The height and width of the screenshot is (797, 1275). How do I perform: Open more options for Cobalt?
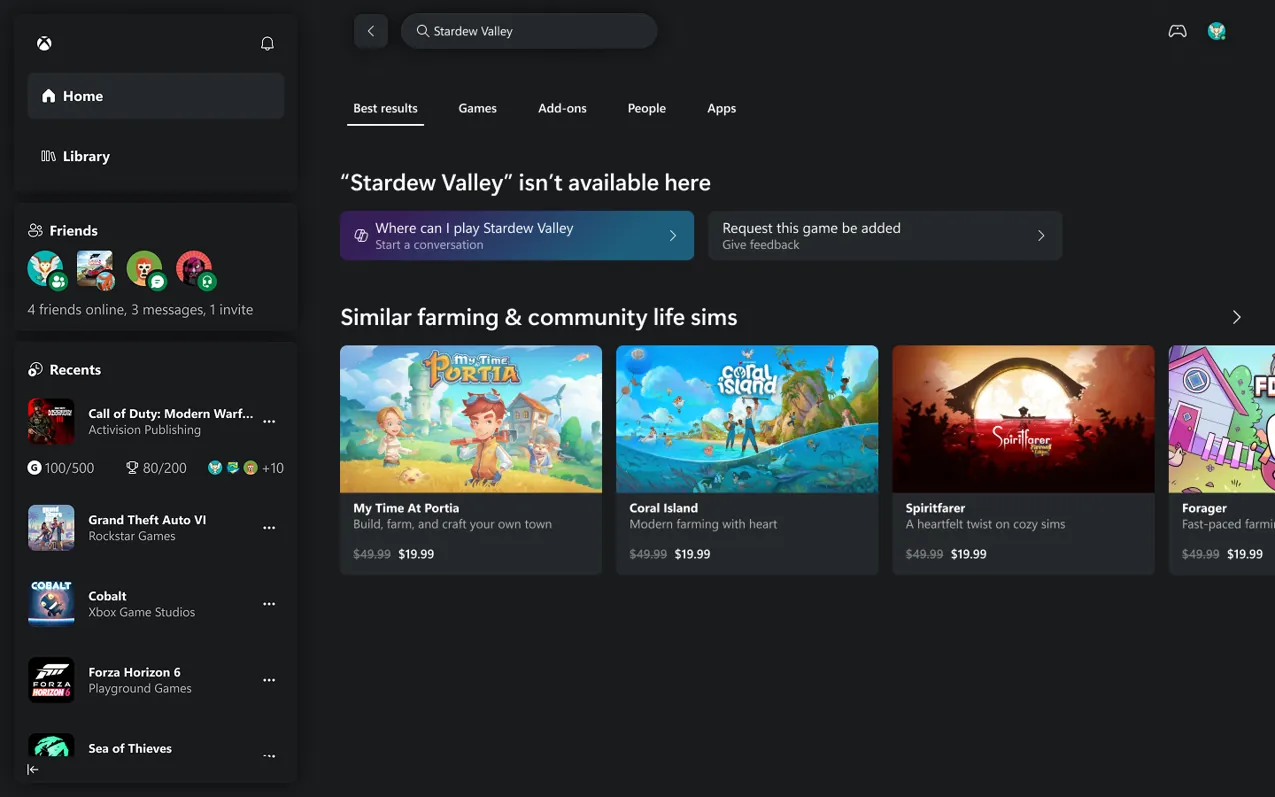[269, 604]
